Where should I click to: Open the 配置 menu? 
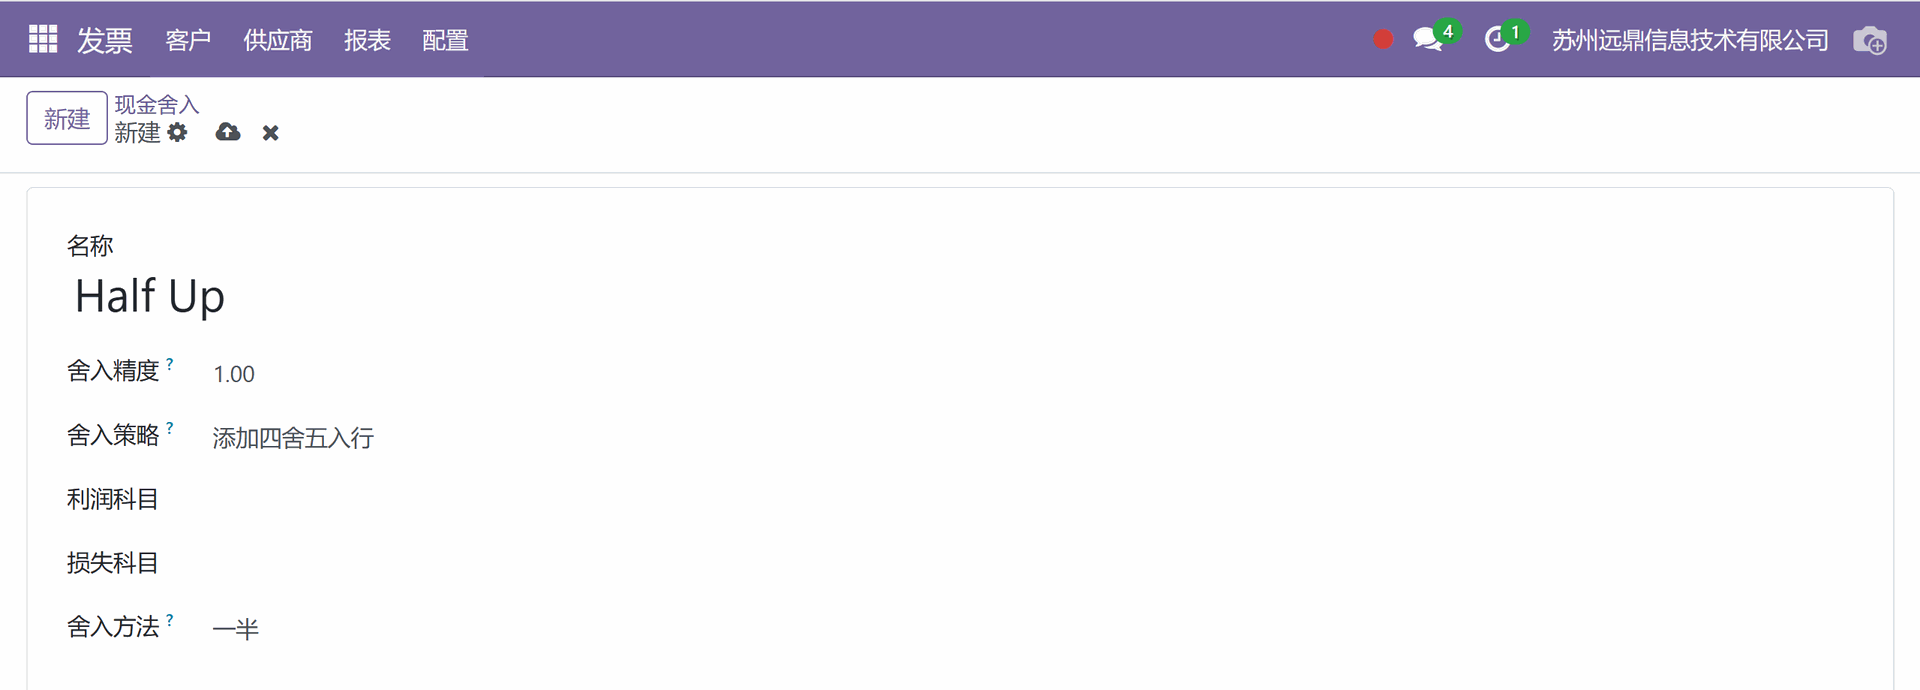(445, 40)
